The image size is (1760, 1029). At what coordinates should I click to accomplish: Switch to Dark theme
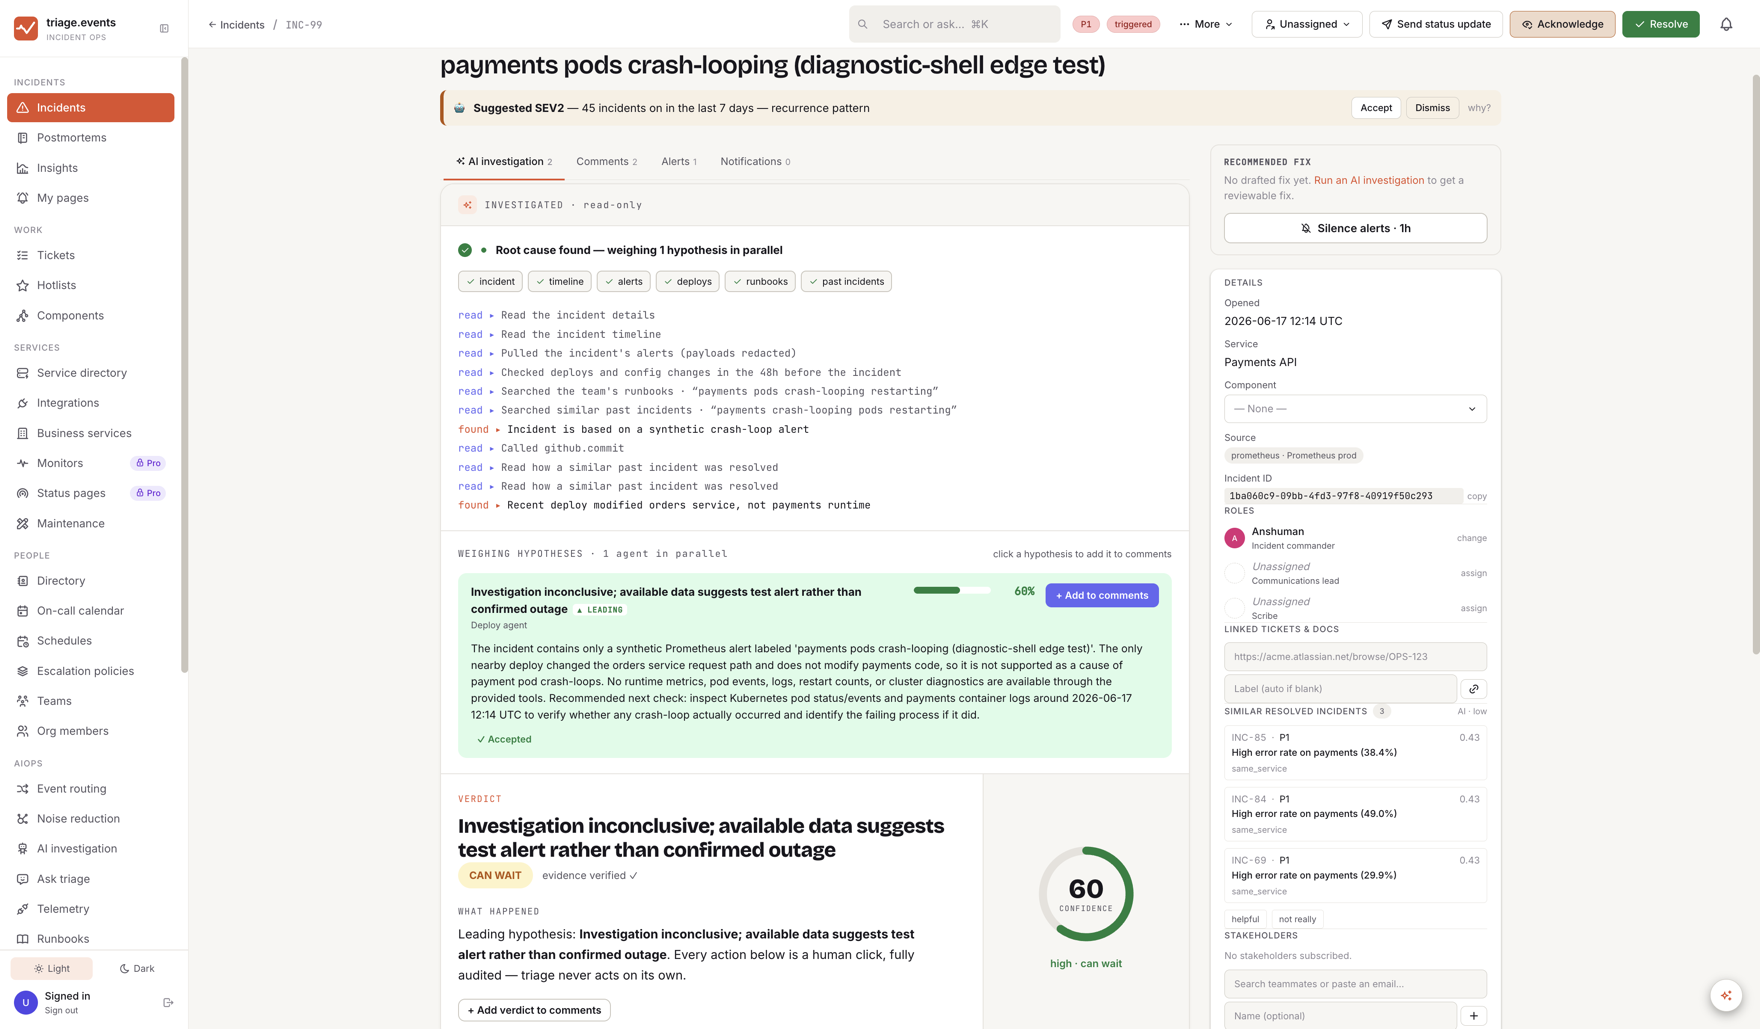[137, 968]
